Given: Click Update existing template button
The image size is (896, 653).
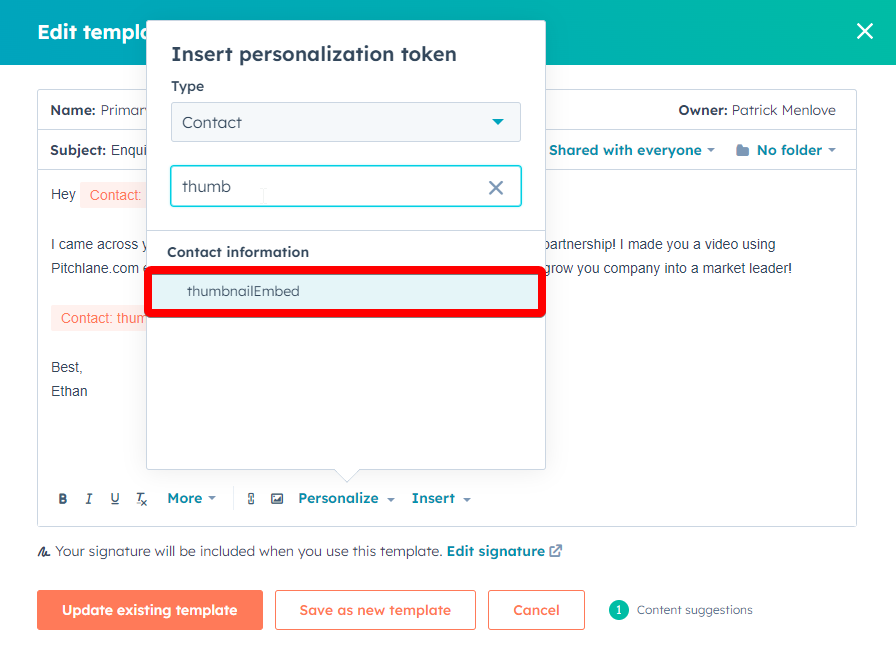Looking at the screenshot, I should 150,610.
